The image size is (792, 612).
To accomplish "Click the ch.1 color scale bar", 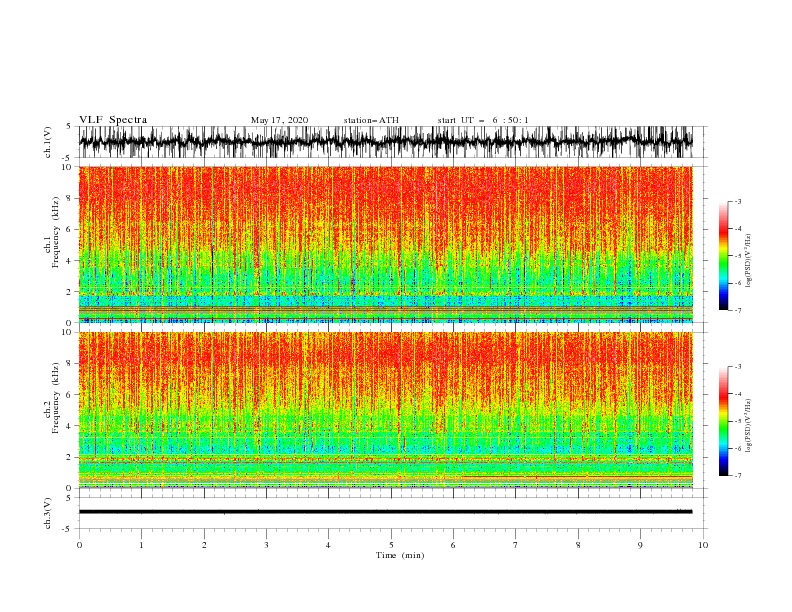I will click(x=724, y=255).
